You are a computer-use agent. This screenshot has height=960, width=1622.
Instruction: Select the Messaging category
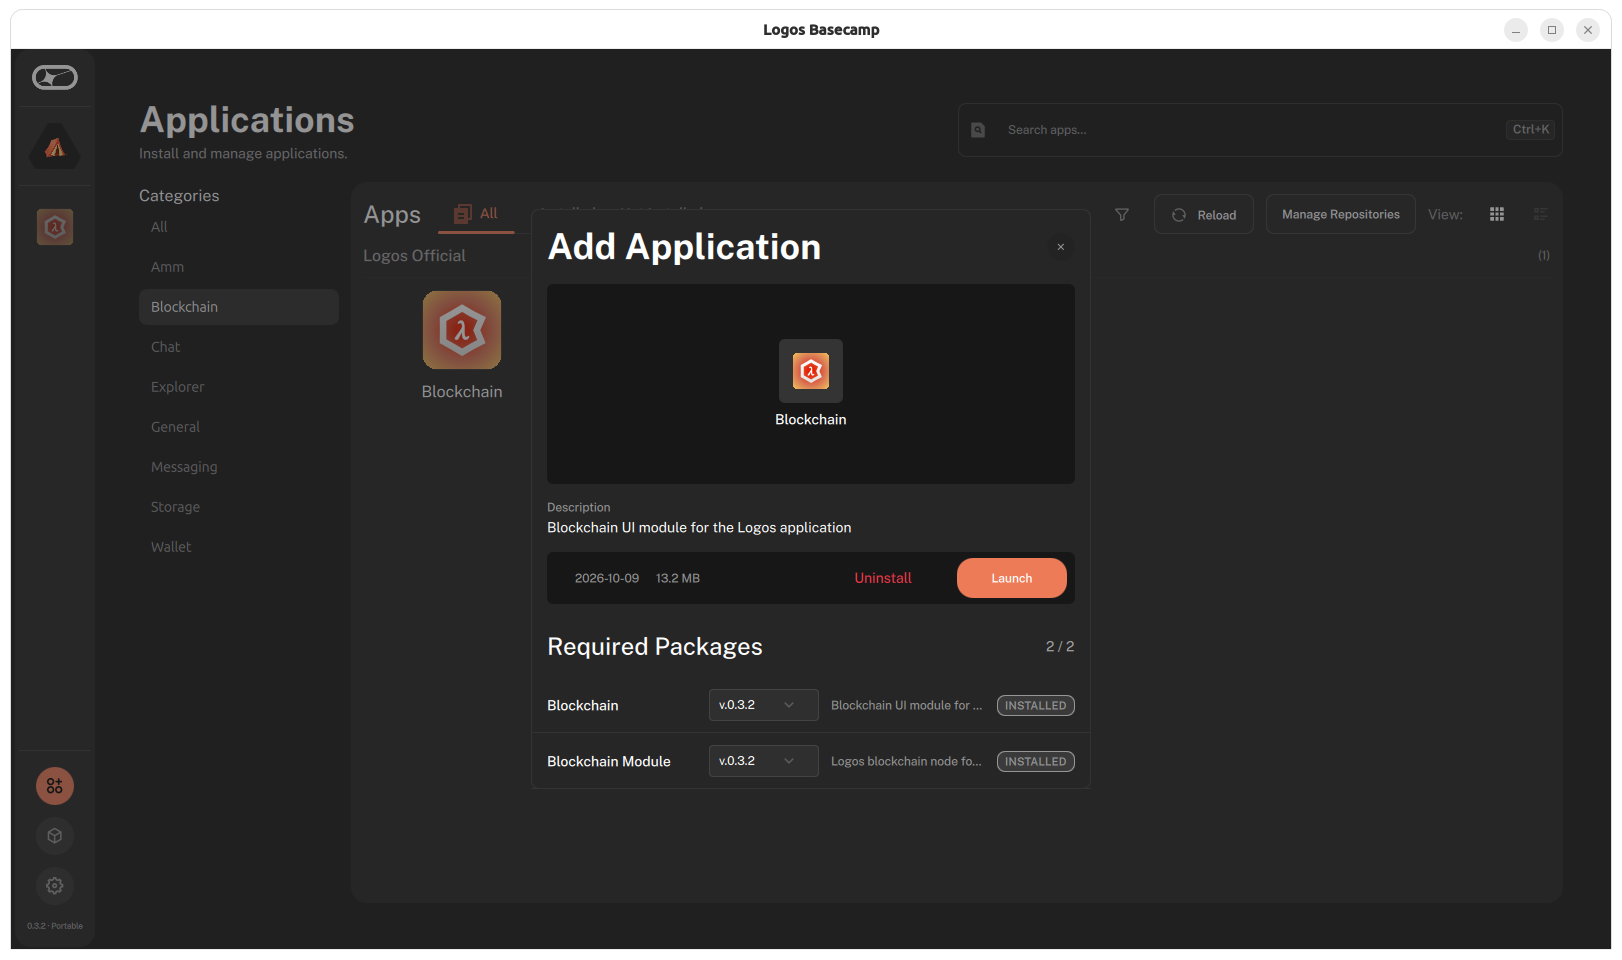click(x=239, y=467)
